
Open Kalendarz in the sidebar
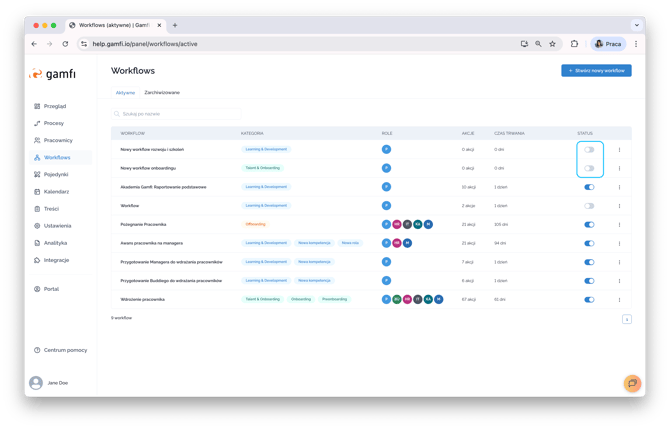click(57, 191)
